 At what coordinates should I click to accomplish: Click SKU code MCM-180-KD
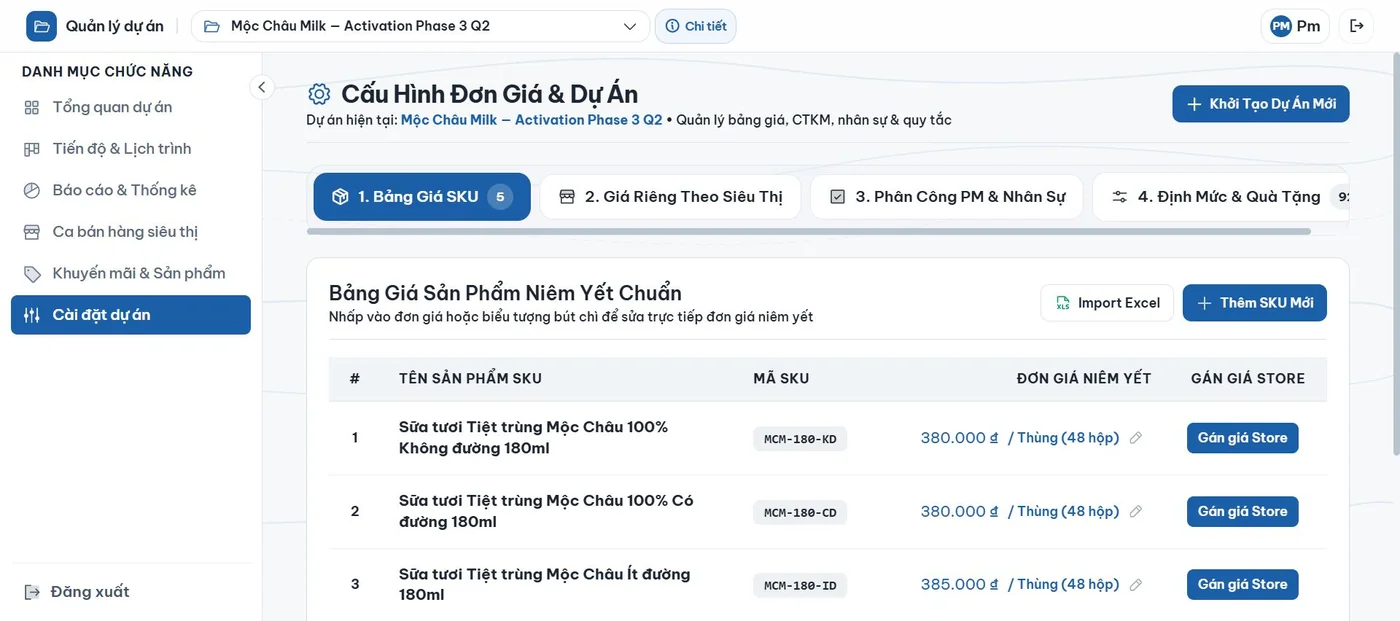click(800, 439)
